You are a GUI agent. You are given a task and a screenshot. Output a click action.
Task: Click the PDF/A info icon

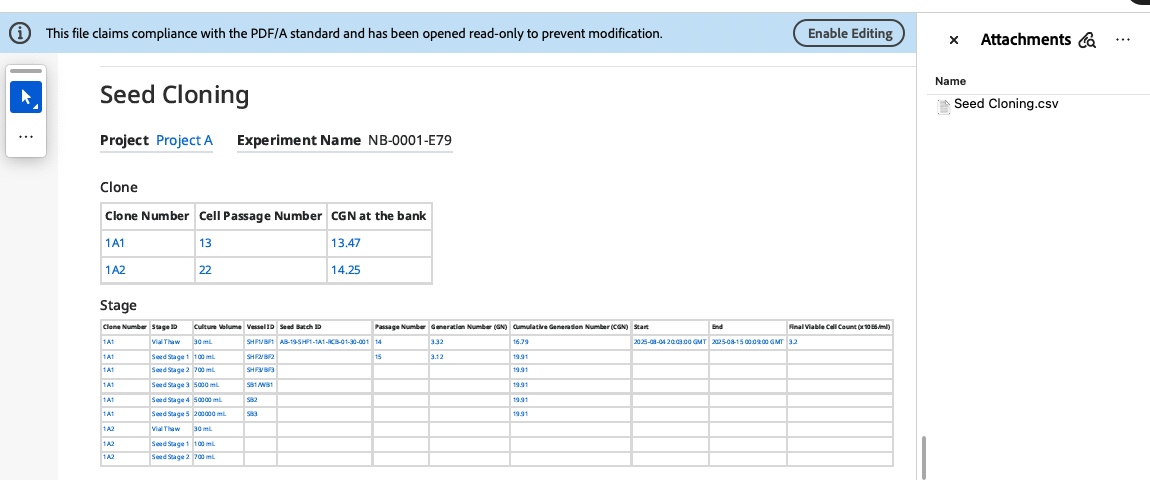(x=19, y=34)
